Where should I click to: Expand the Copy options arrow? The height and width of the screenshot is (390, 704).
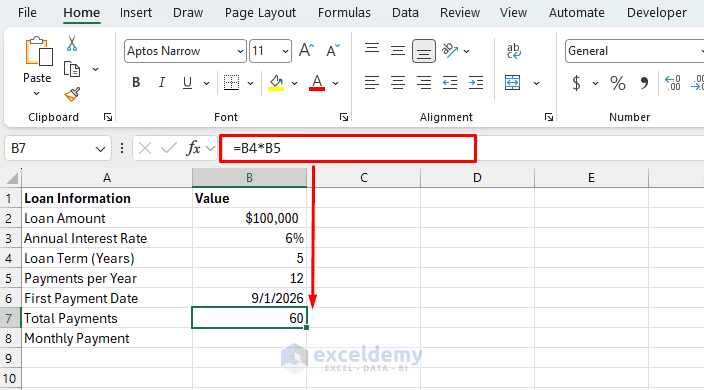click(x=95, y=69)
